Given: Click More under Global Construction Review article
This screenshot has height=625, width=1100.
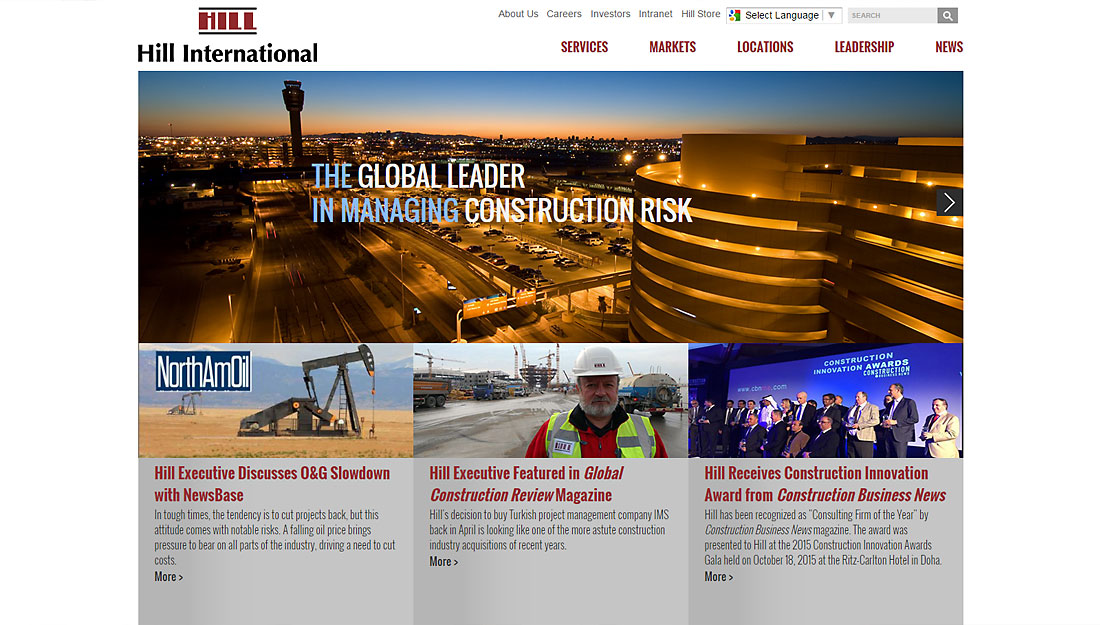Looking at the screenshot, I should 443,562.
